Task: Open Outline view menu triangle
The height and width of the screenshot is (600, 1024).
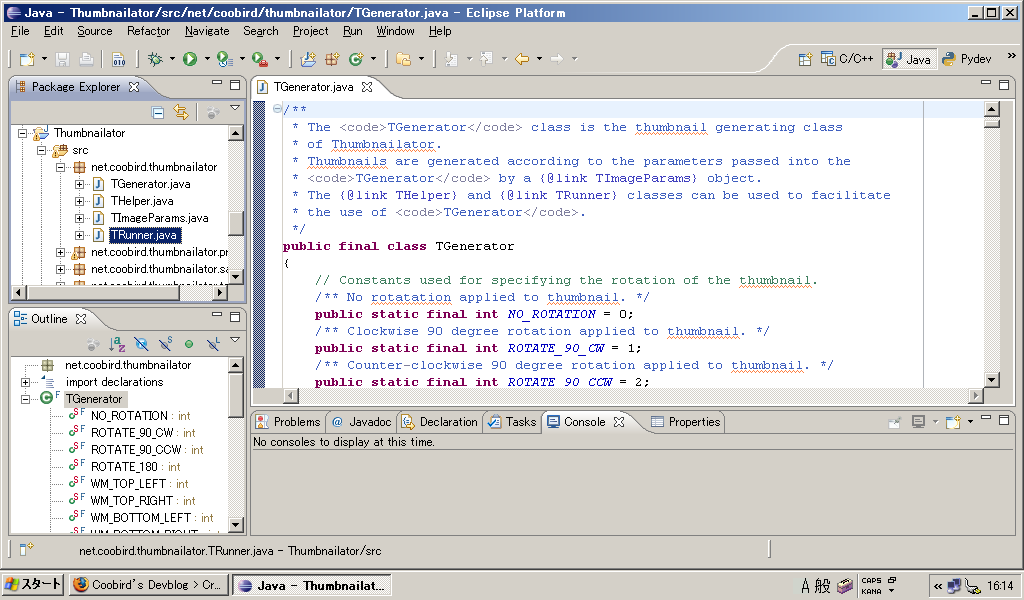Action: point(235,339)
